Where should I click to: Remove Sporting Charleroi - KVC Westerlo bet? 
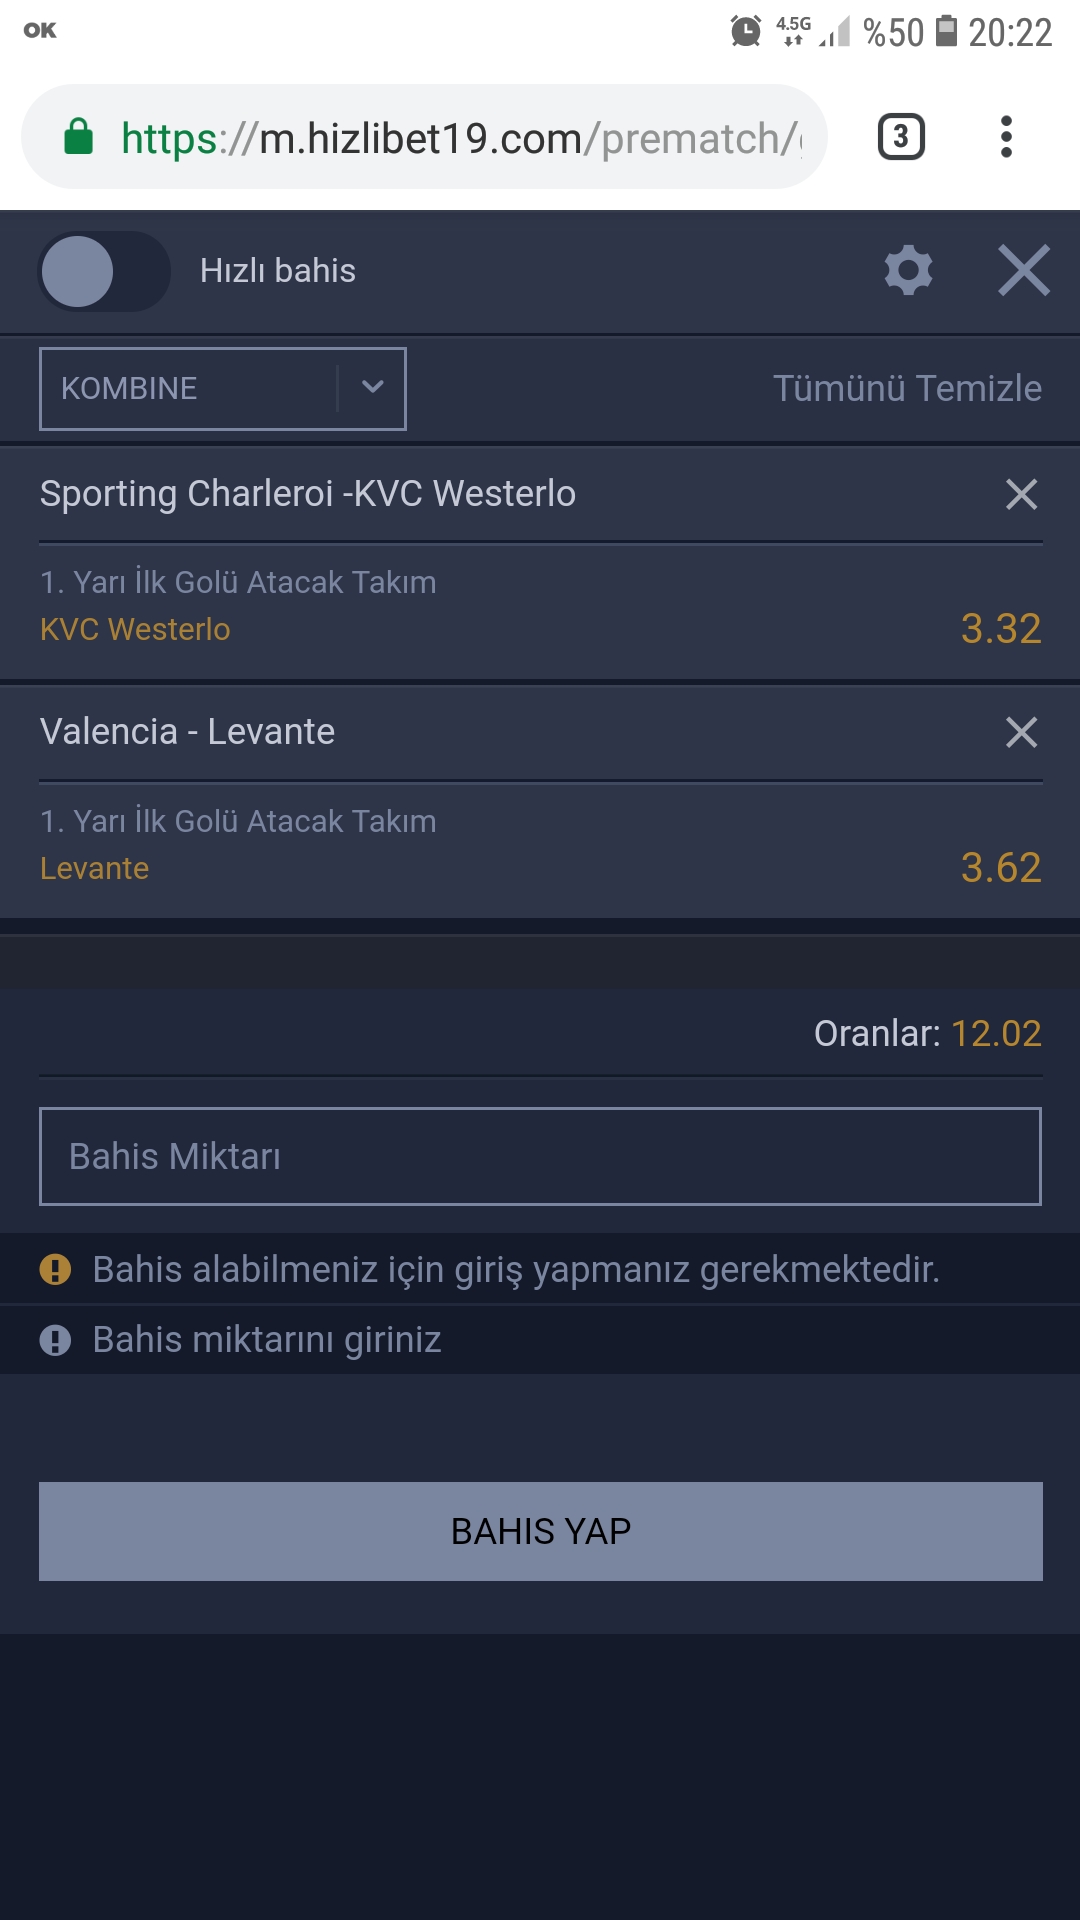(1021, 494)
